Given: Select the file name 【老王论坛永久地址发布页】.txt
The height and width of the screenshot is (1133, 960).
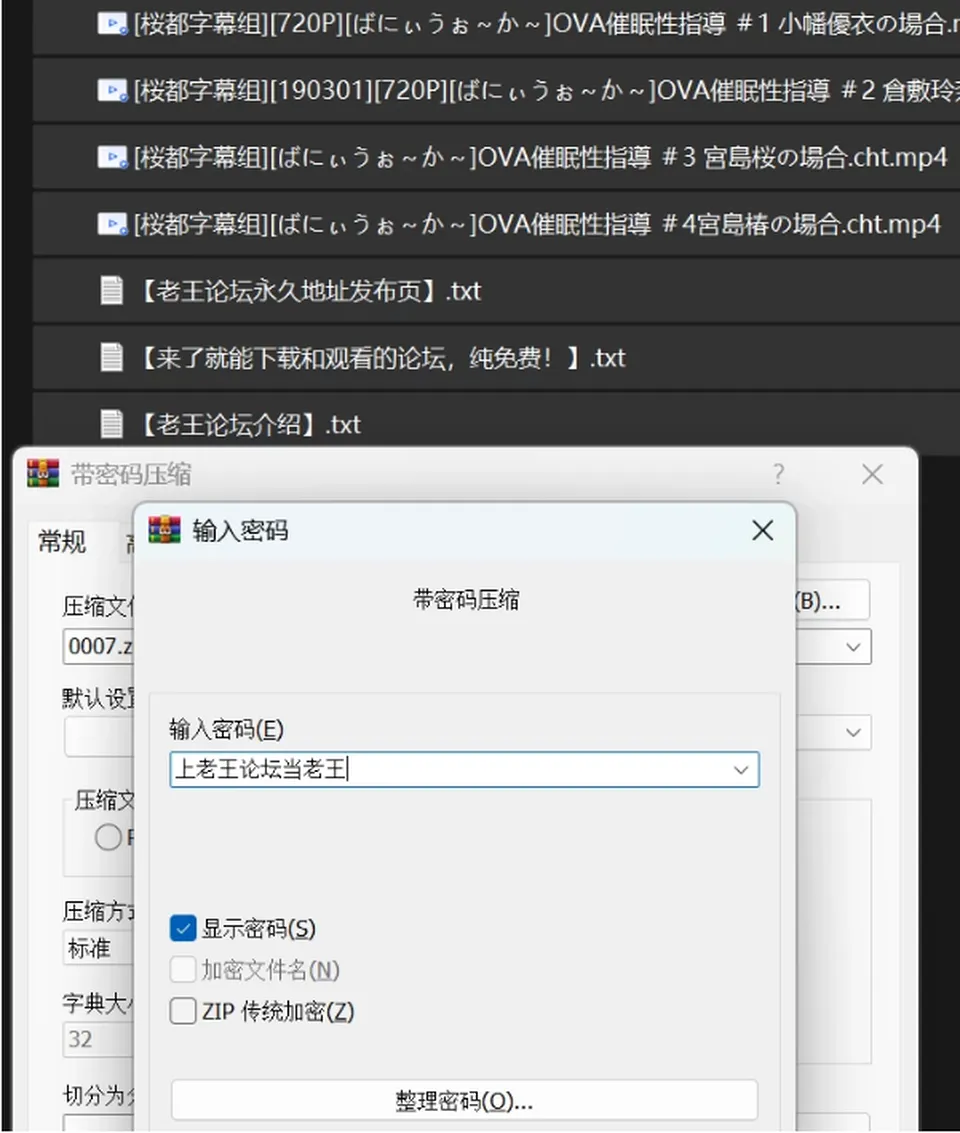Looking at the screenshot, I should [x=308, y=291].
